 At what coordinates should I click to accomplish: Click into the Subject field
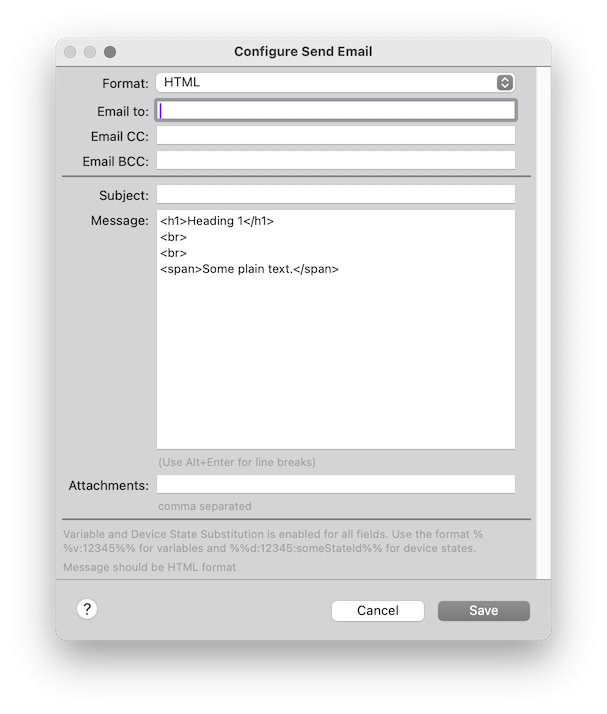point(336,194)
